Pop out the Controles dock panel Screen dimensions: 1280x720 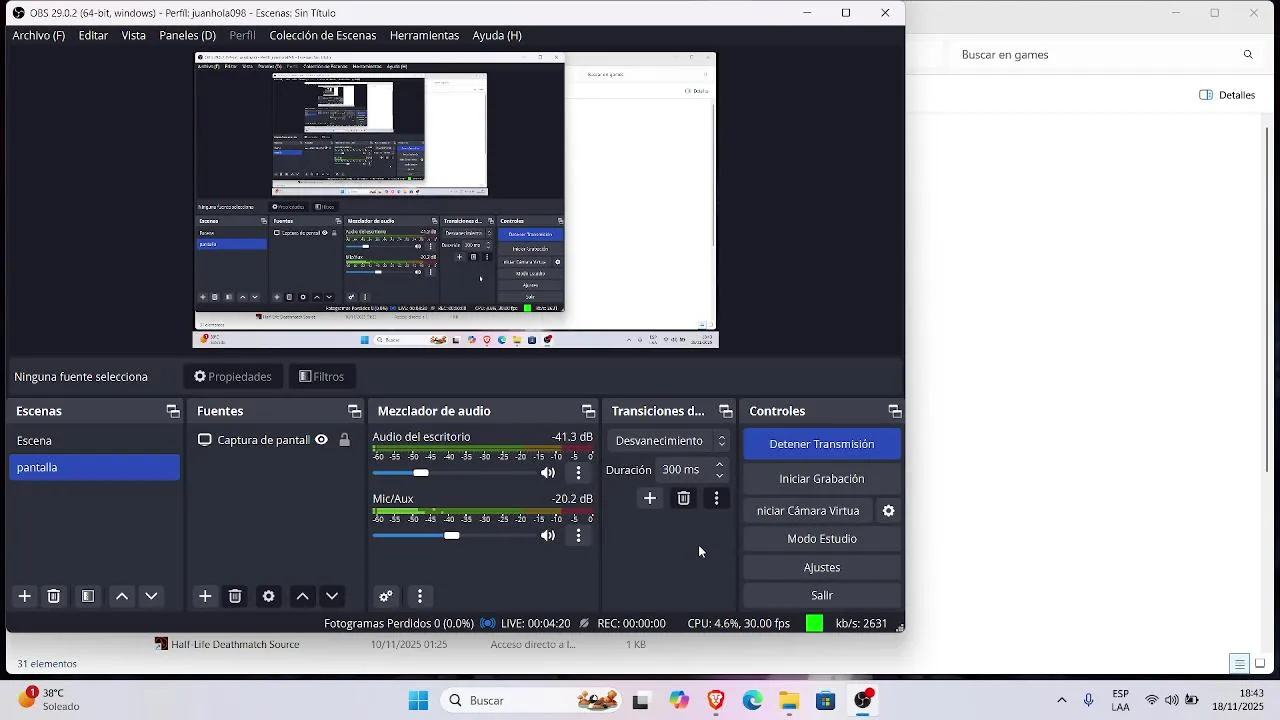pos(895,411)
